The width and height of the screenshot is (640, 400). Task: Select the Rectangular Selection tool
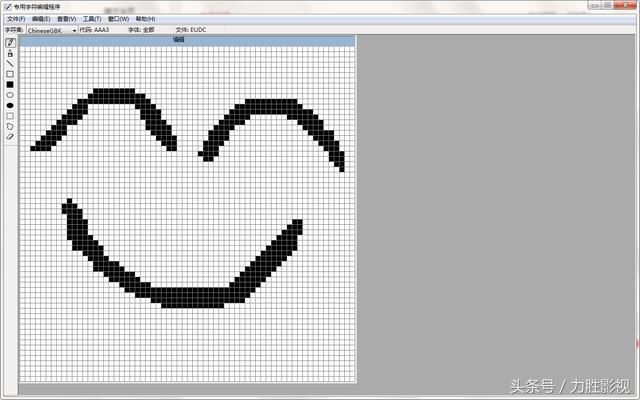point(10,116)
